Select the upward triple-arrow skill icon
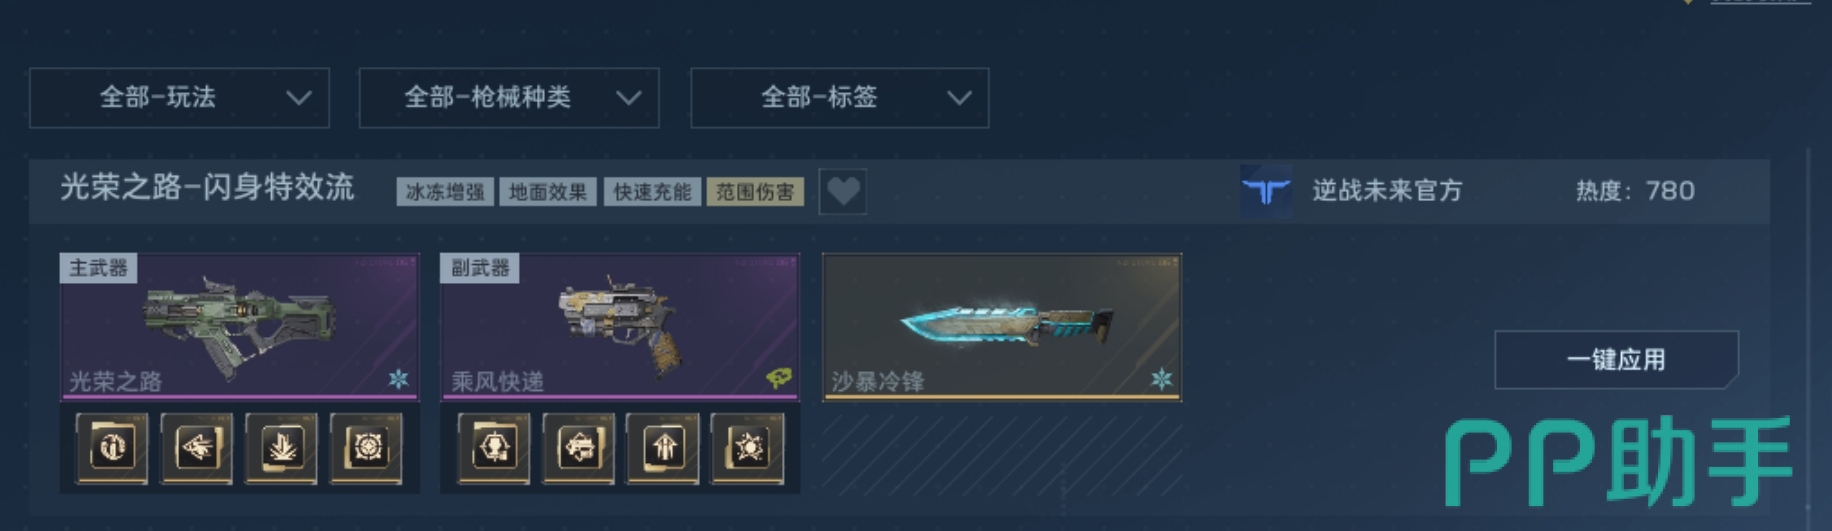Image resolution: width=1832 pixels, height=531 pixels. point(663,448)
